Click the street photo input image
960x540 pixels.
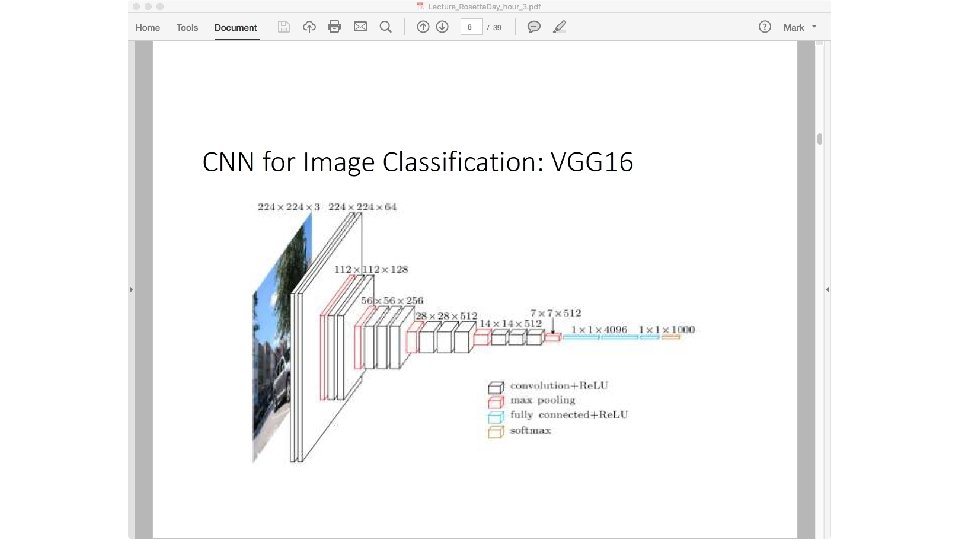[282, 339]
